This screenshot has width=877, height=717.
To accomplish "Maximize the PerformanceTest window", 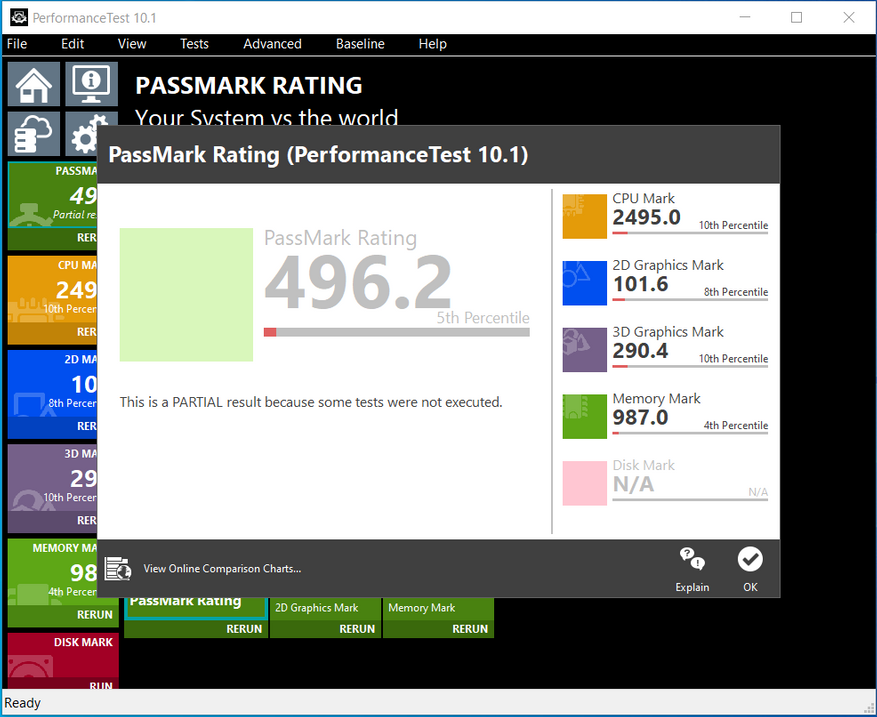I will point(796,17).
